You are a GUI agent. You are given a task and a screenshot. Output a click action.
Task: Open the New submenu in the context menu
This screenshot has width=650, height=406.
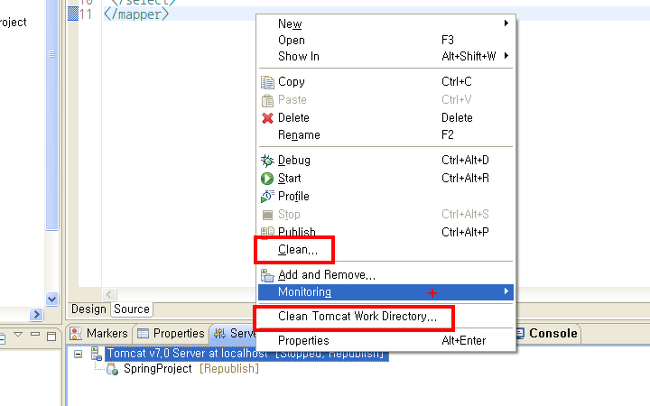pos(386,24)
